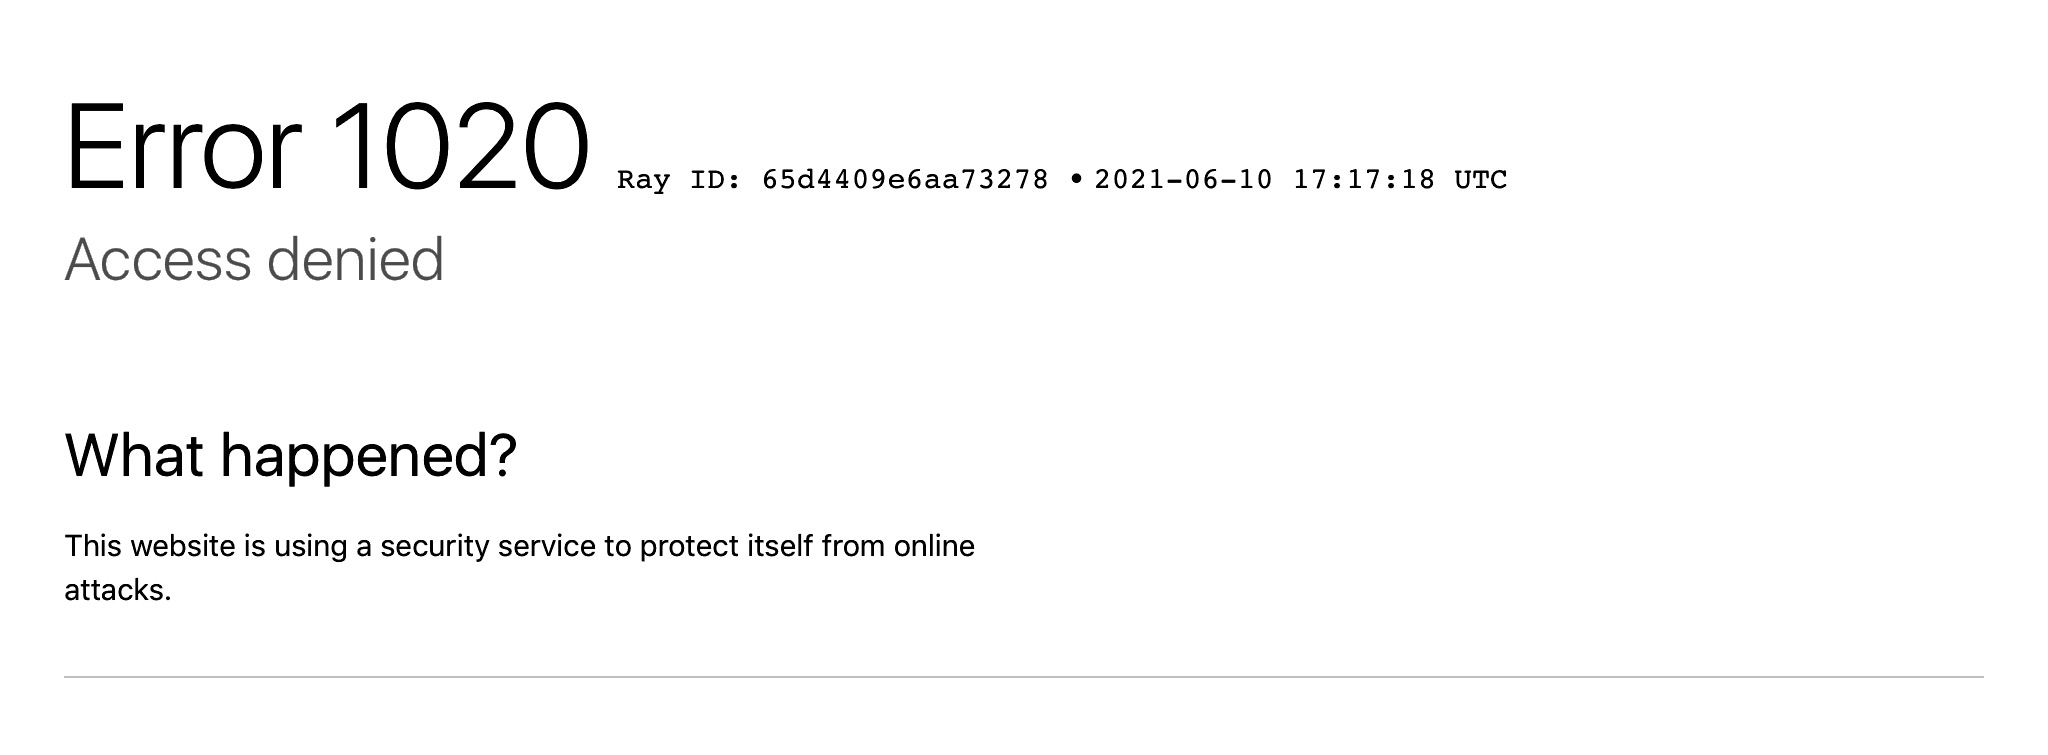Click the bullet separator after the Ray ID

click(x=1076, y=179)
